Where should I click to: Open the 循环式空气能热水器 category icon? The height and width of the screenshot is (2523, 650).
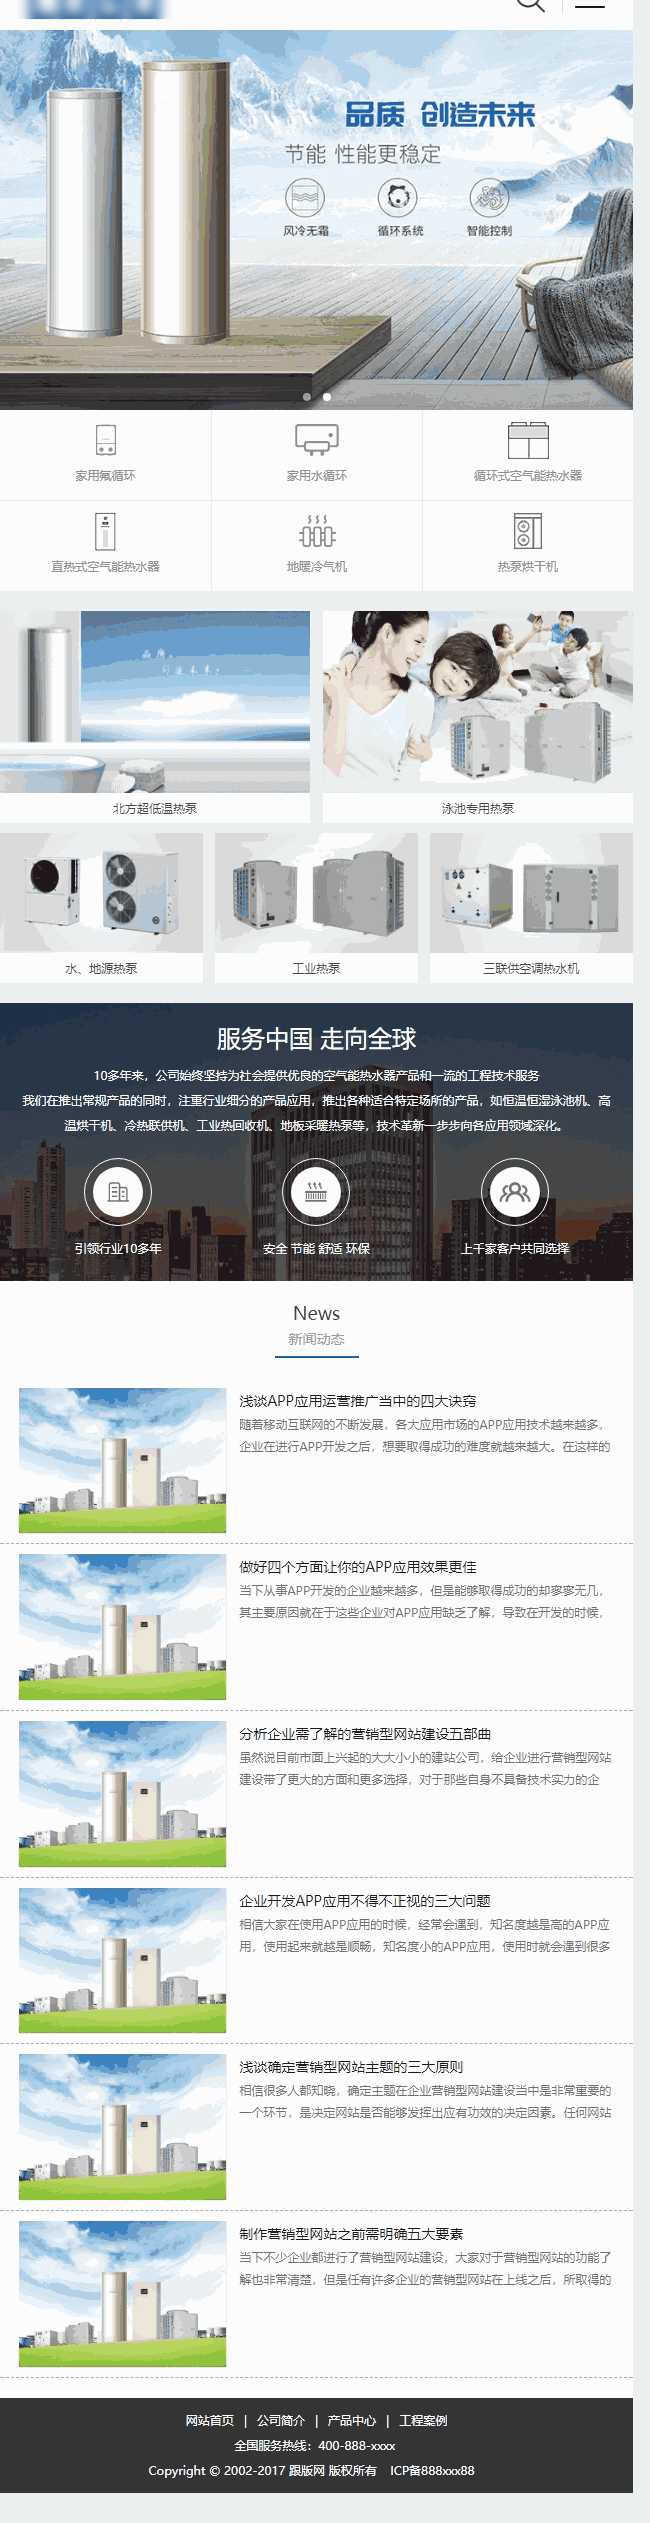pos(527,441)
